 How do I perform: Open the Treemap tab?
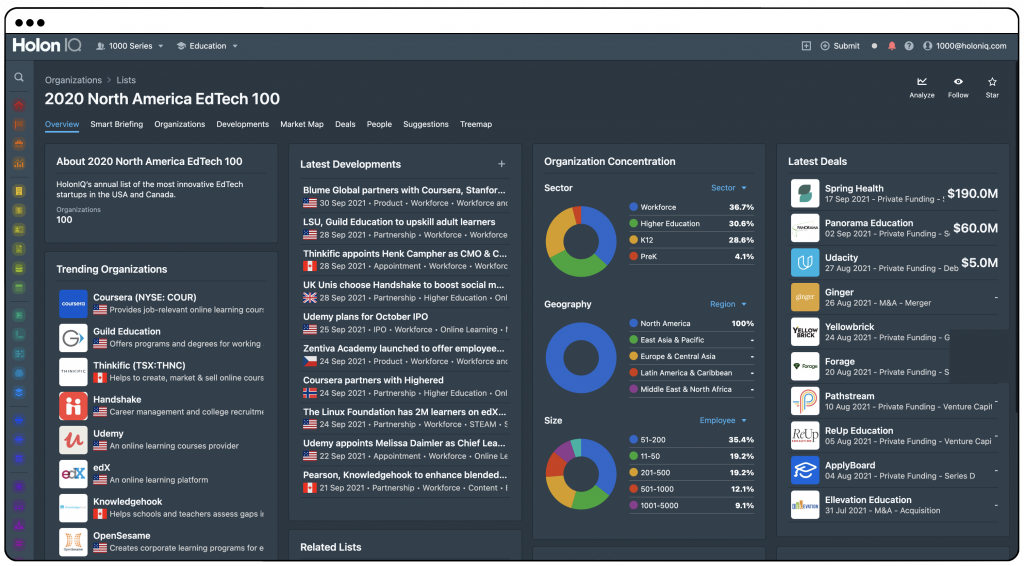(476, 124)
